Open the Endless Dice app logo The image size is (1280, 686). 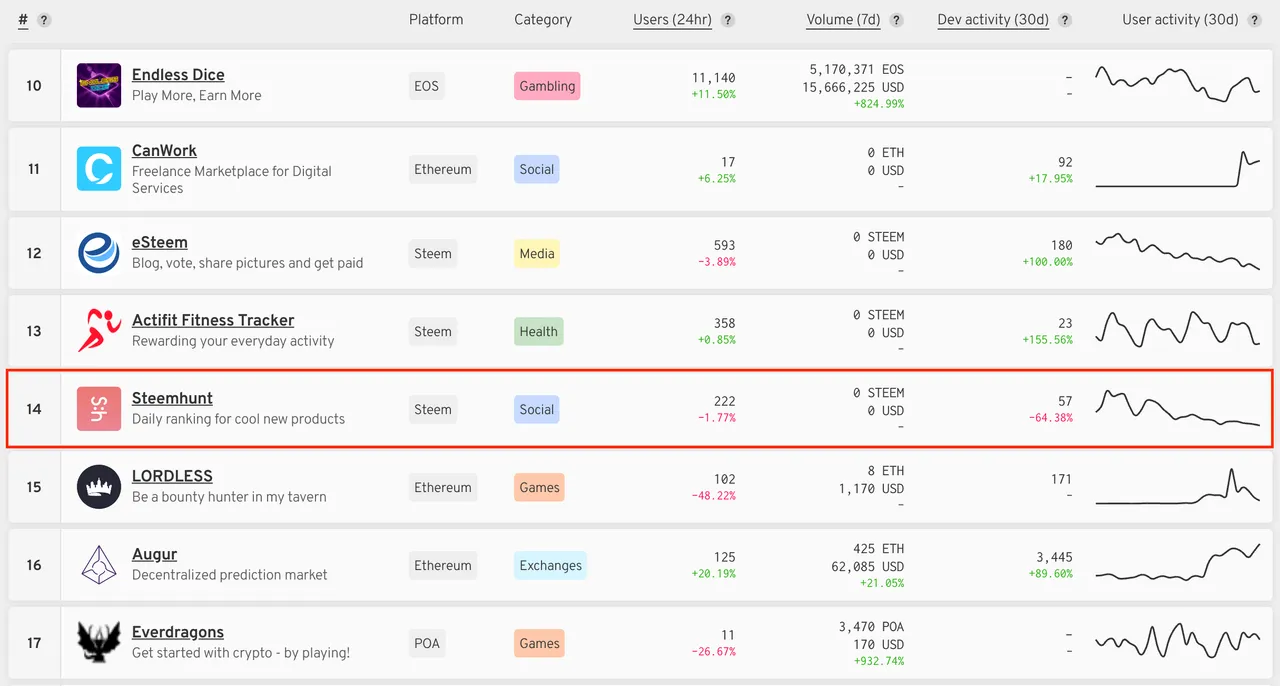[x=99, y=86]
